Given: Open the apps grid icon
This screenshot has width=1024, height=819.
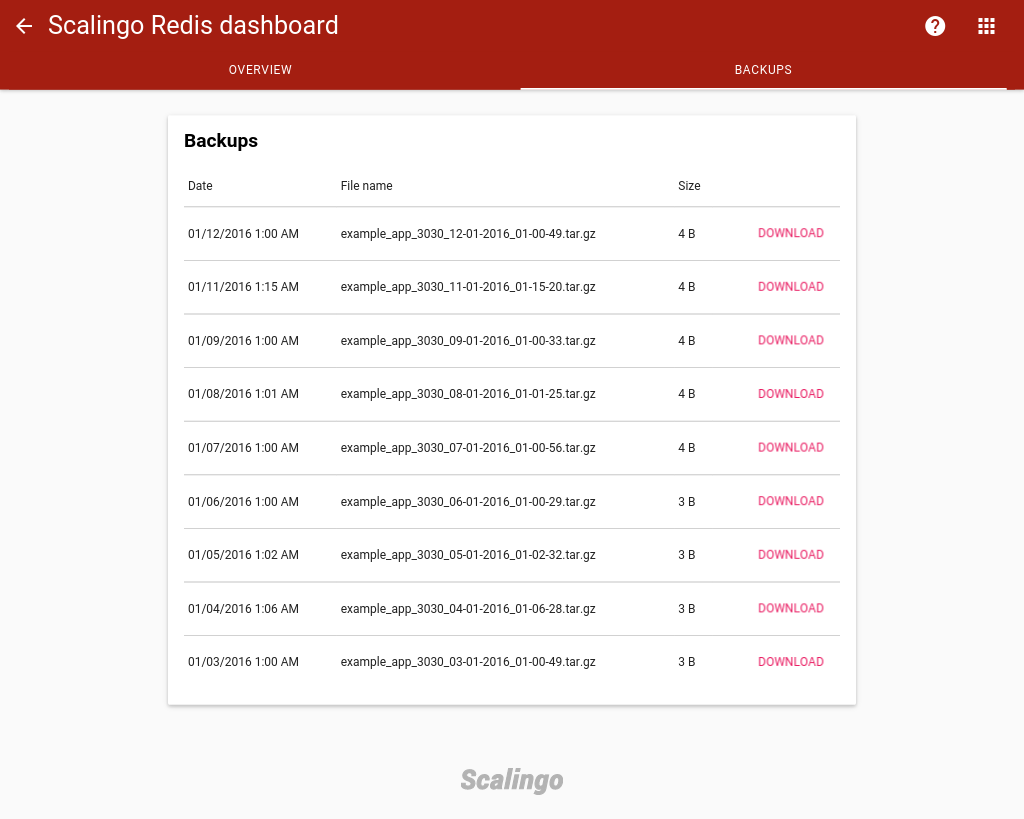Looking at the screenshot, I should [986, 26].
